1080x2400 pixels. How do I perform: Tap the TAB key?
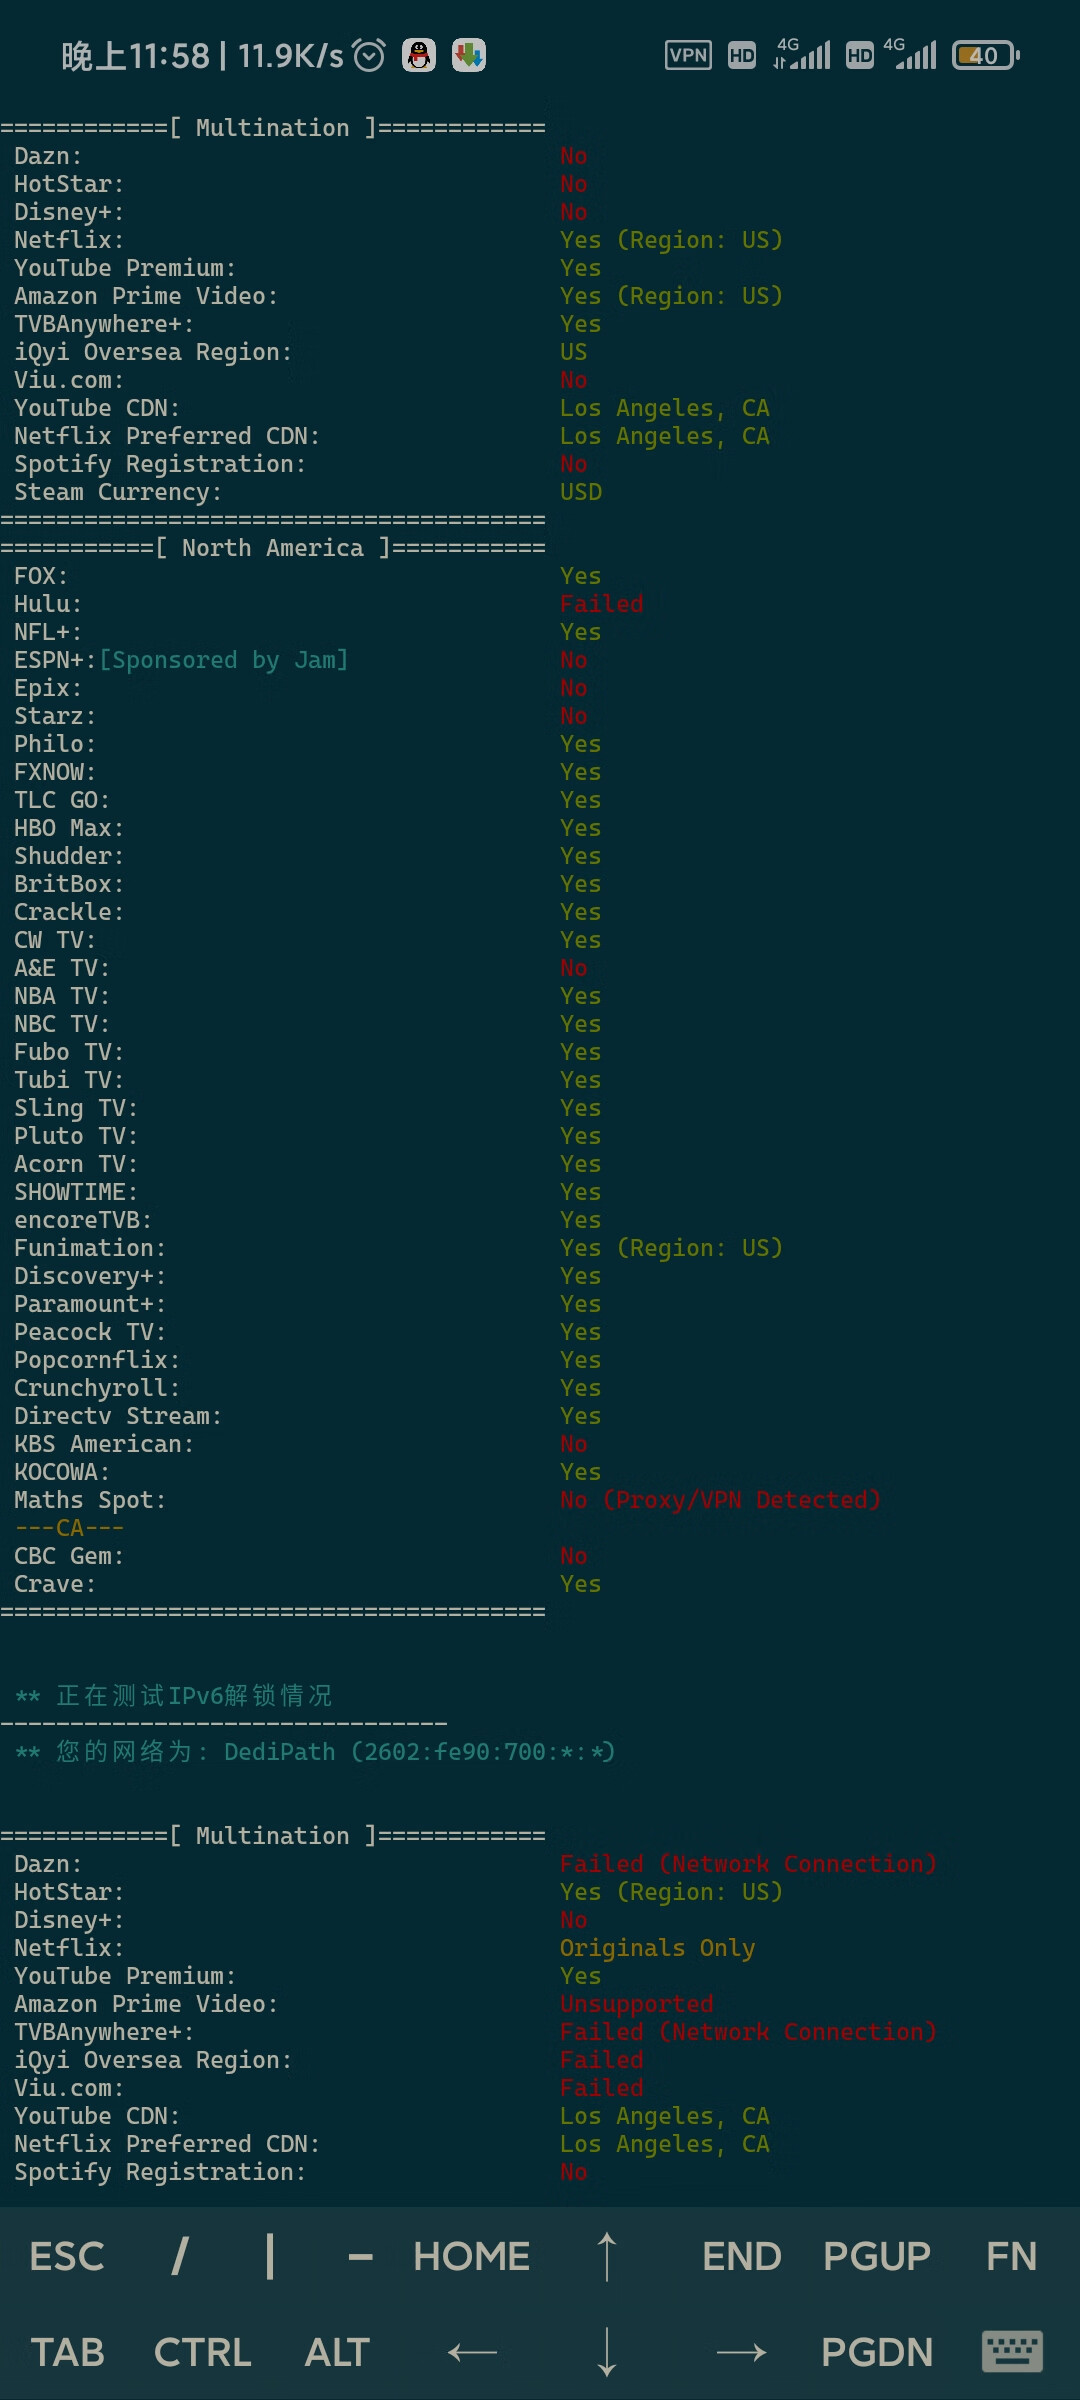[67, 2352]
